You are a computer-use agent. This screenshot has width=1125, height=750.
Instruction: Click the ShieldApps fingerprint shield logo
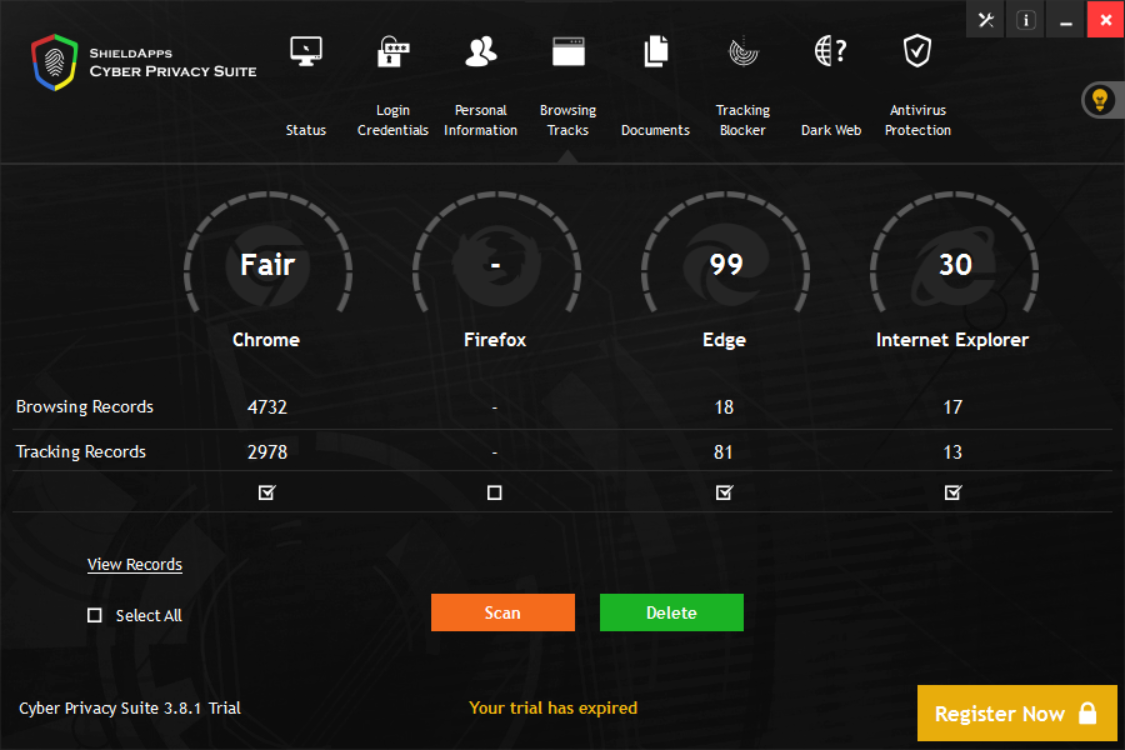tap(55, 62)
